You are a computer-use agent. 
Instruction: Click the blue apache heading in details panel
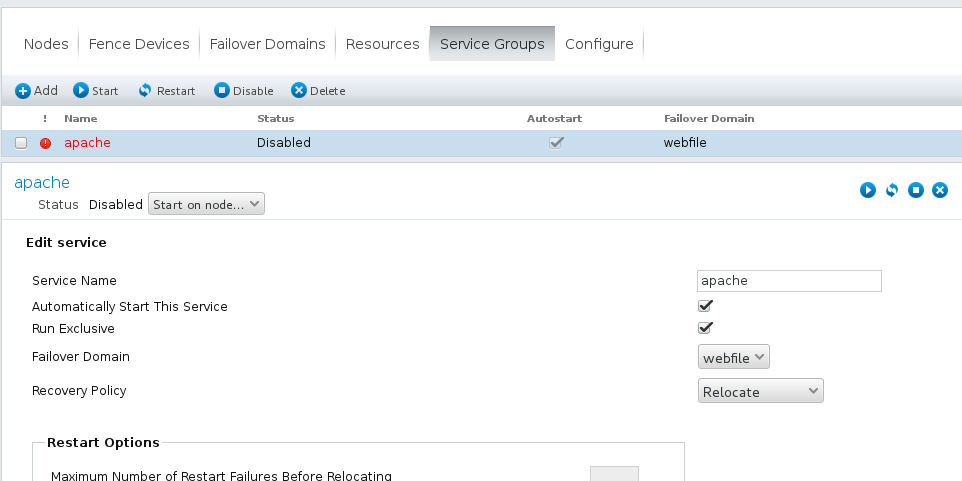point(42,183)
